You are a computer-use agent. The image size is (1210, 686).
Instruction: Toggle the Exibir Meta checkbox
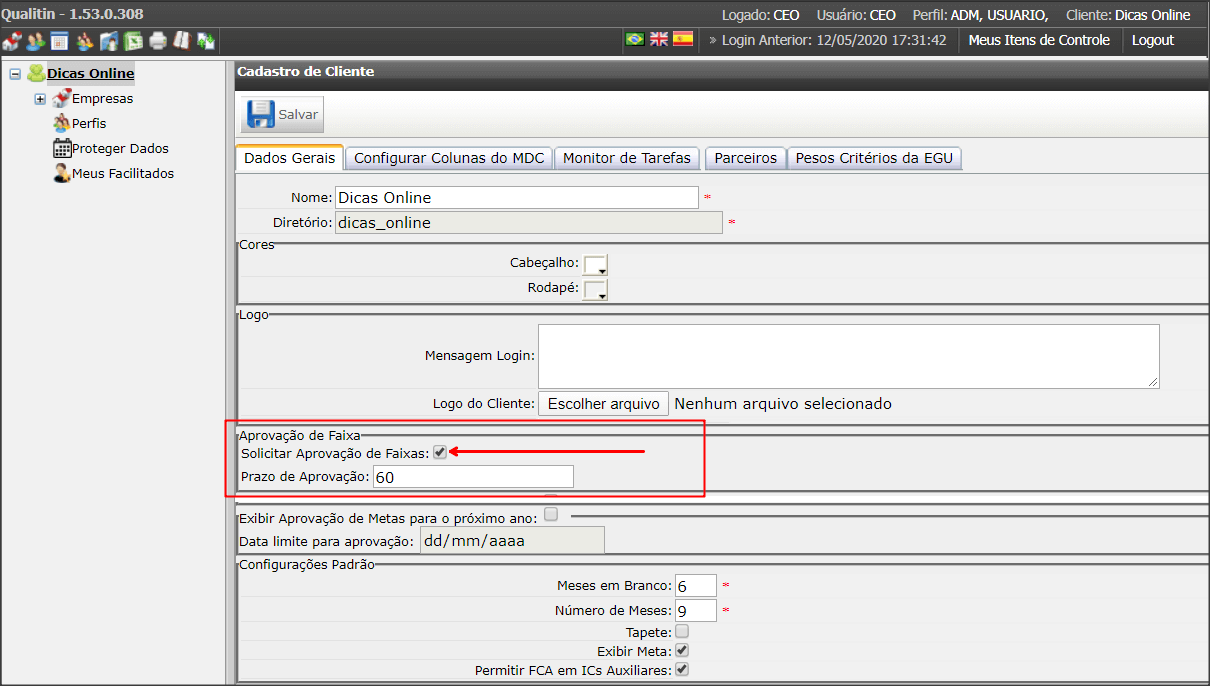point(682,651)
